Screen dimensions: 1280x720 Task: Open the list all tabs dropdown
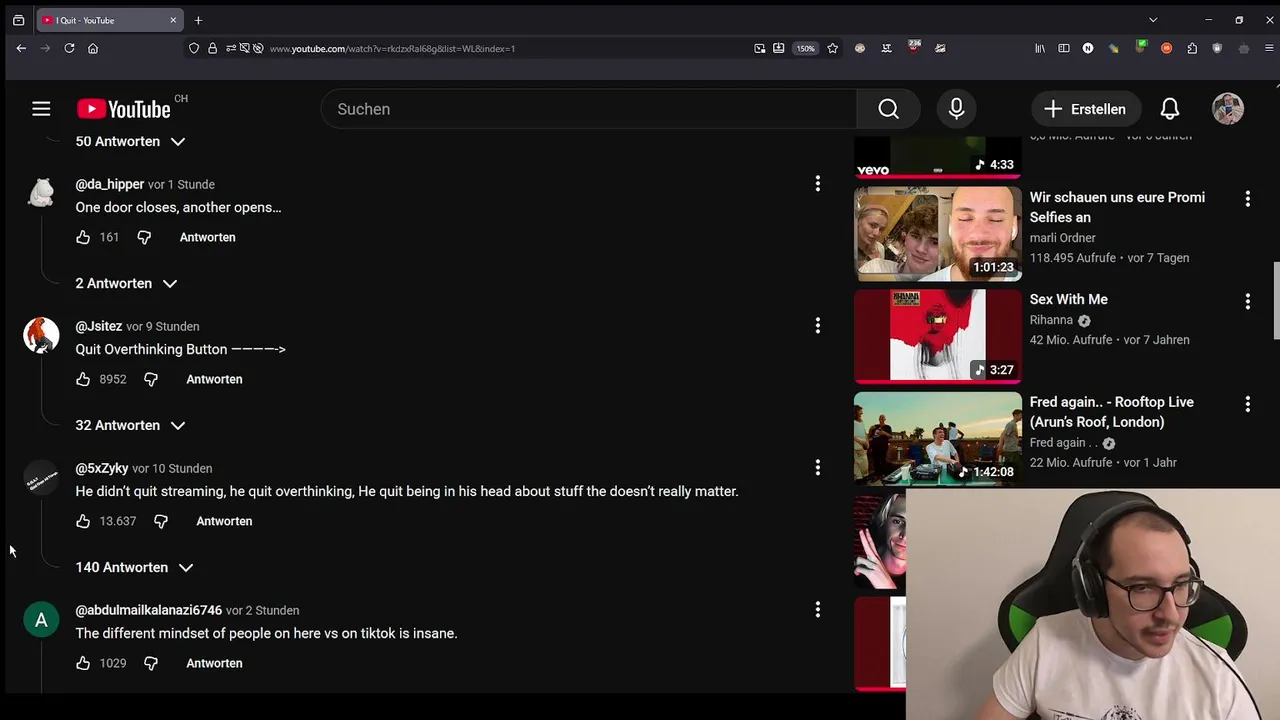coord(1153,20)
